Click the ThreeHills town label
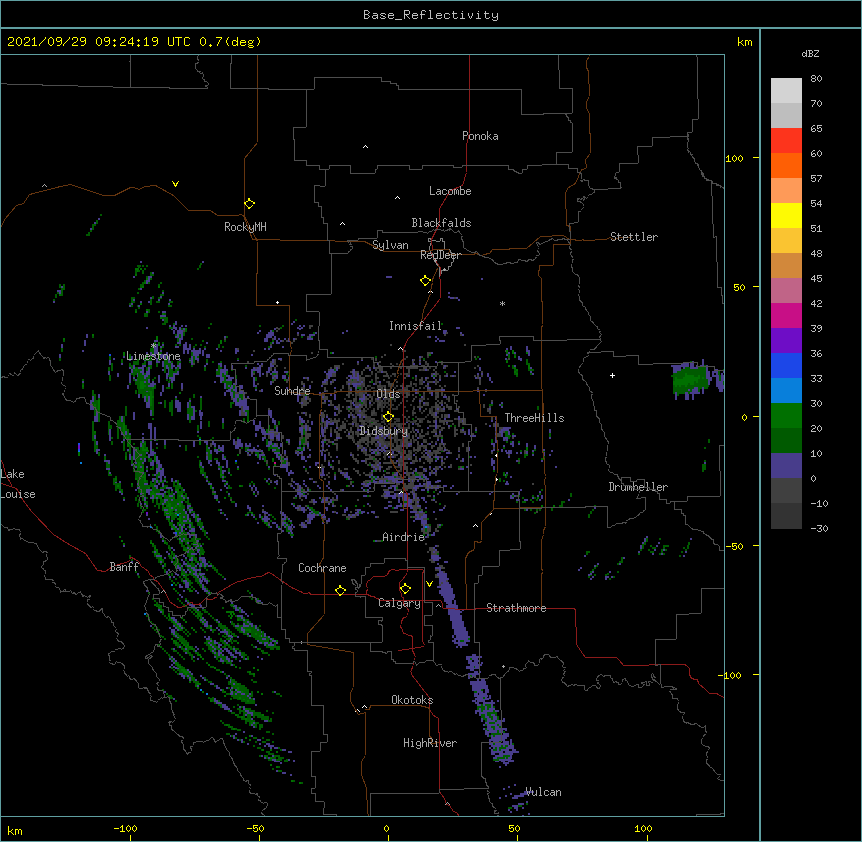This screenshot has width=862, height=842. pos(534,418)
